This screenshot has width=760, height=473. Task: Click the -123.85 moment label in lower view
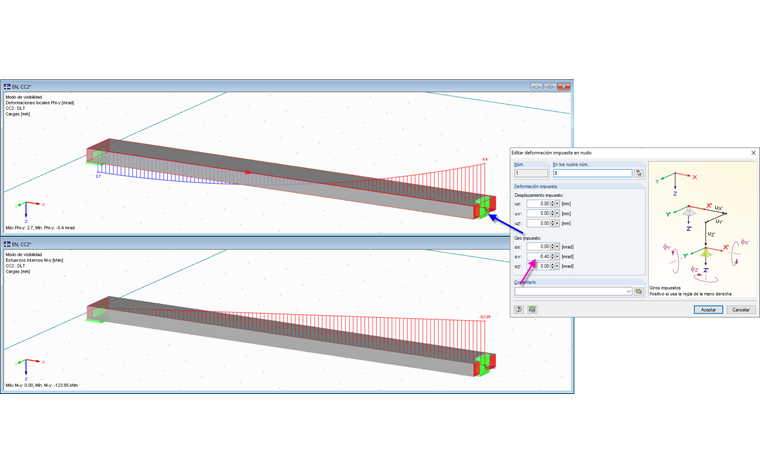[x=484, y=317]
